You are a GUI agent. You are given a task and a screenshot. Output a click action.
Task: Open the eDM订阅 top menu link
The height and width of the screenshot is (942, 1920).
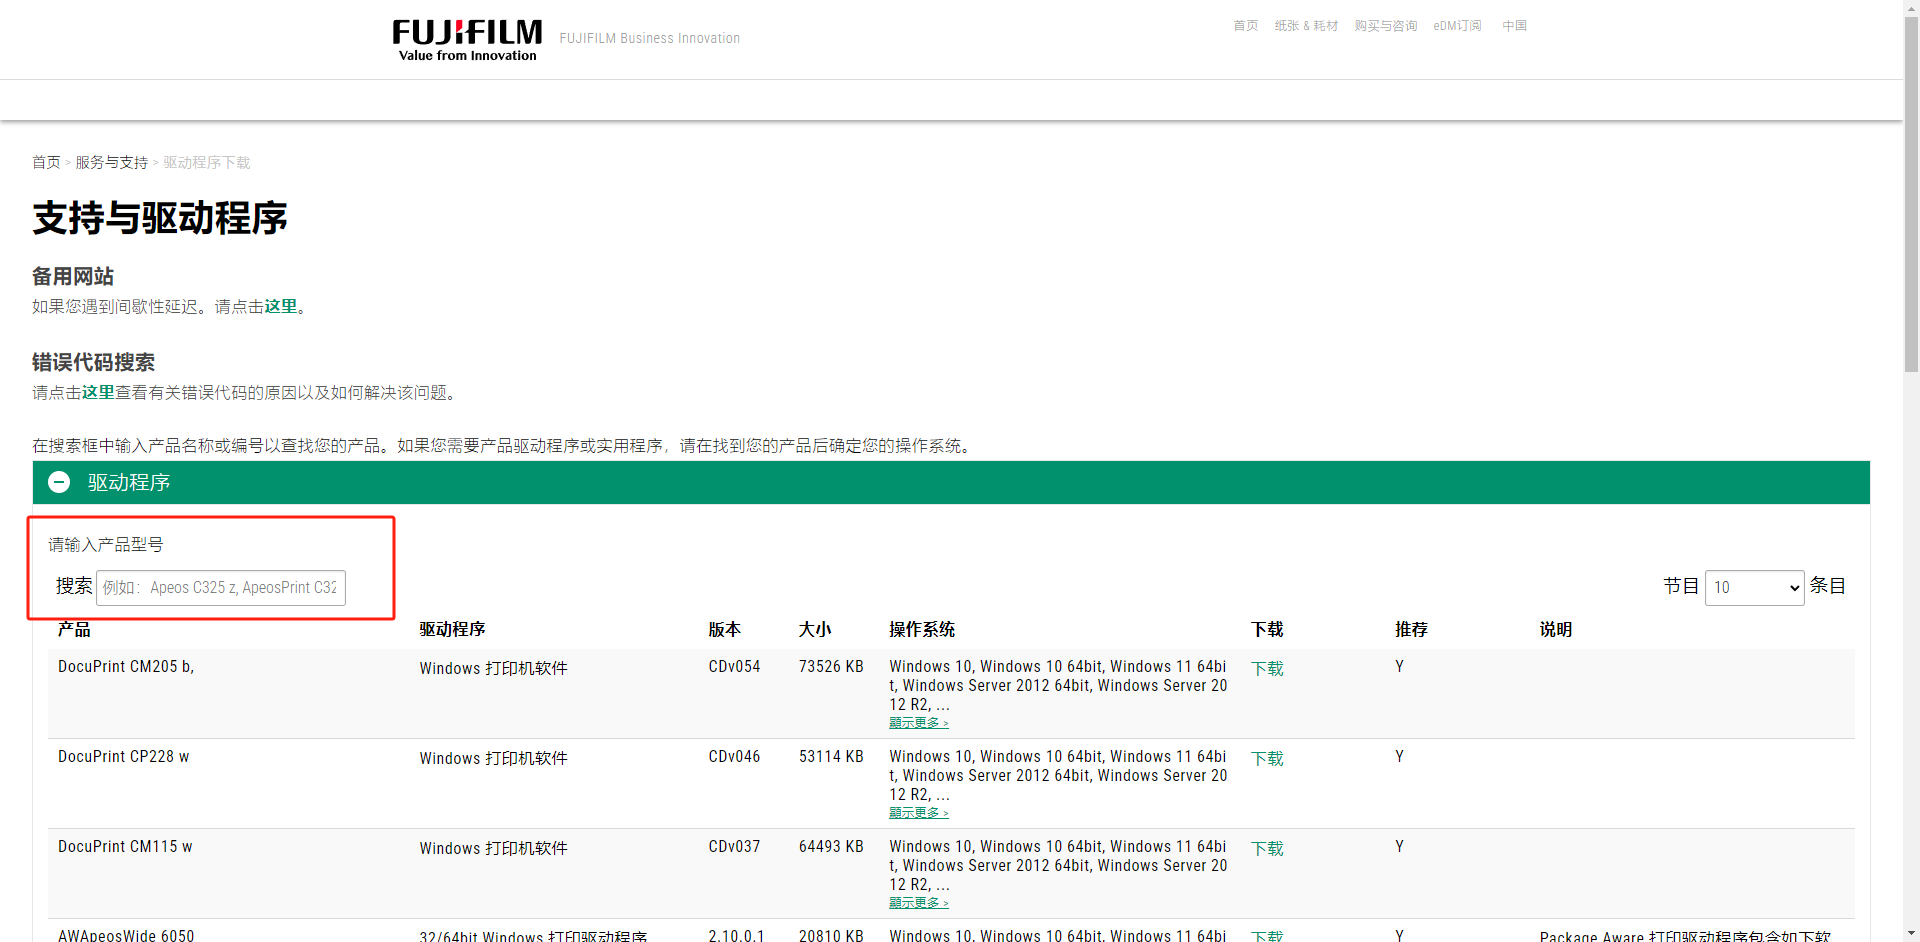pos(1457,26)
